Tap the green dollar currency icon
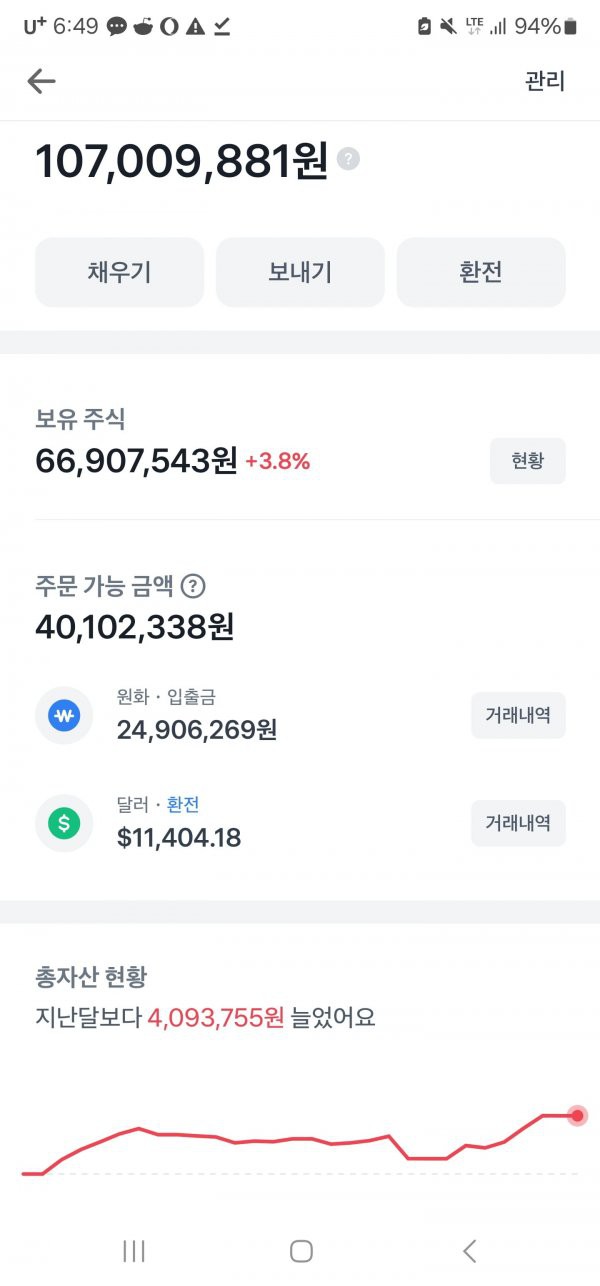Viewport: 600px width, 1286px height. pos(64,824)
